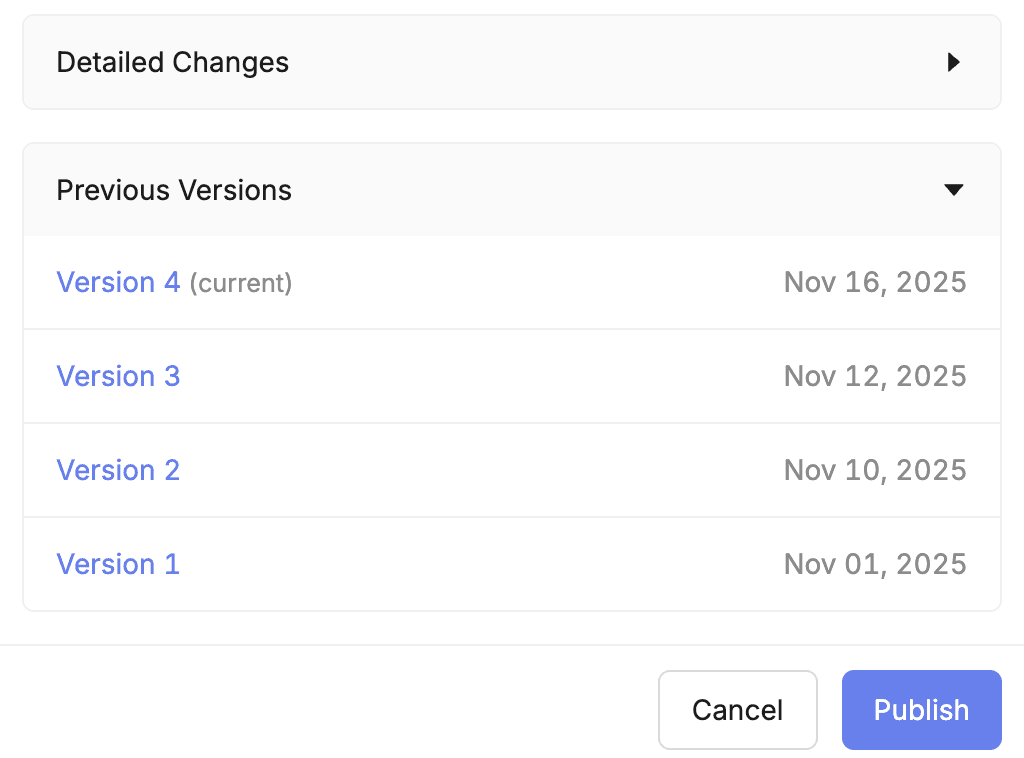1024x758 pixels.
Task: Click blank space in the Version 3 row
Action: 480,376
